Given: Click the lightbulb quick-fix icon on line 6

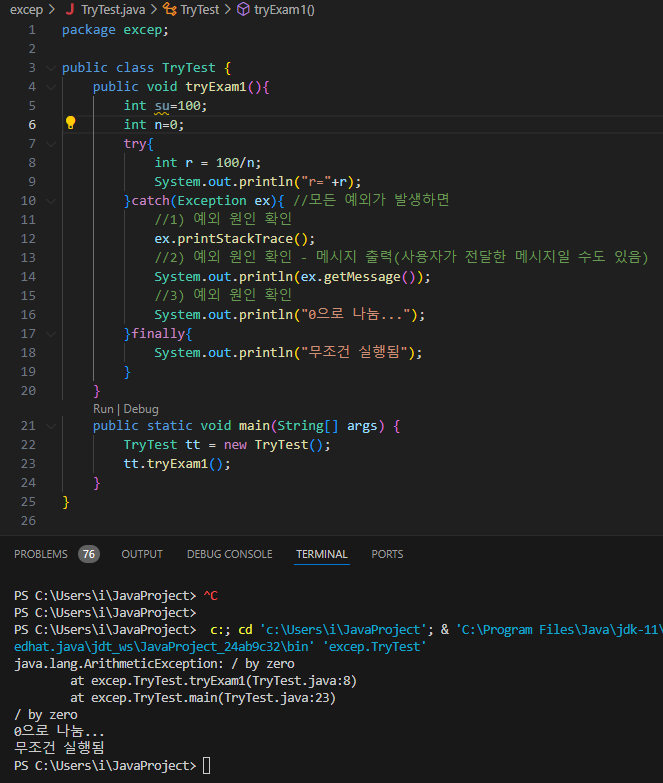Looking at the screenshot, I should 70,123.
